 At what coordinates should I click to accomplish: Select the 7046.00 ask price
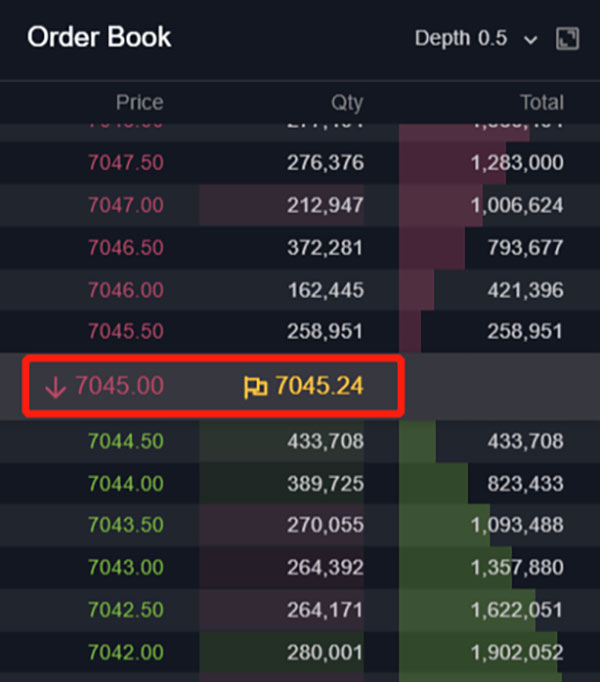[125, 289]
